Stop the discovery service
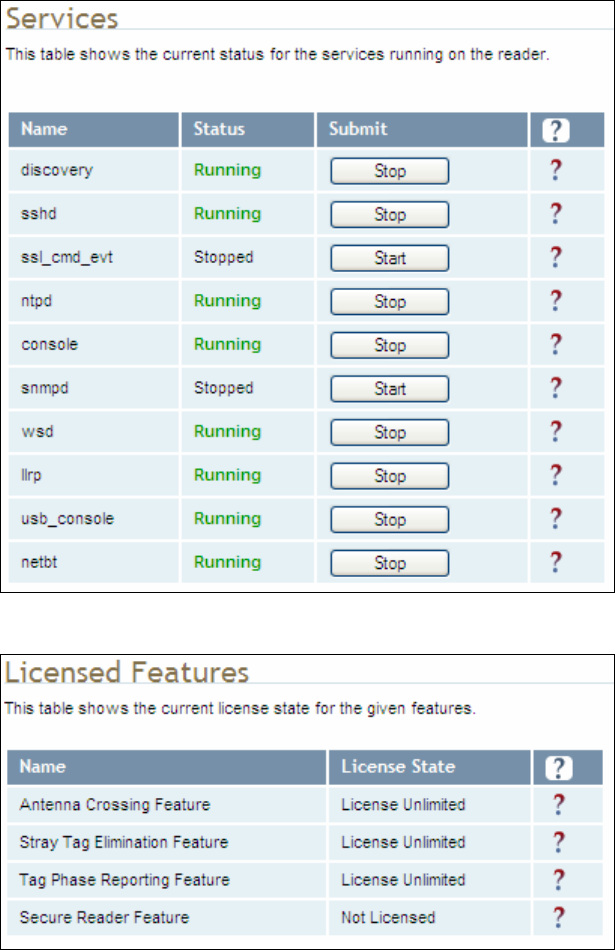This screenshot has width=615, height=950. click(x=390, y=171)
